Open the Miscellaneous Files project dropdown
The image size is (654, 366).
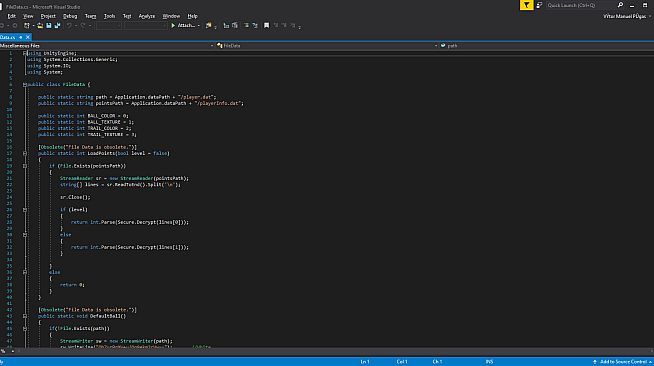pyautogui.click(x=107, y=45)
